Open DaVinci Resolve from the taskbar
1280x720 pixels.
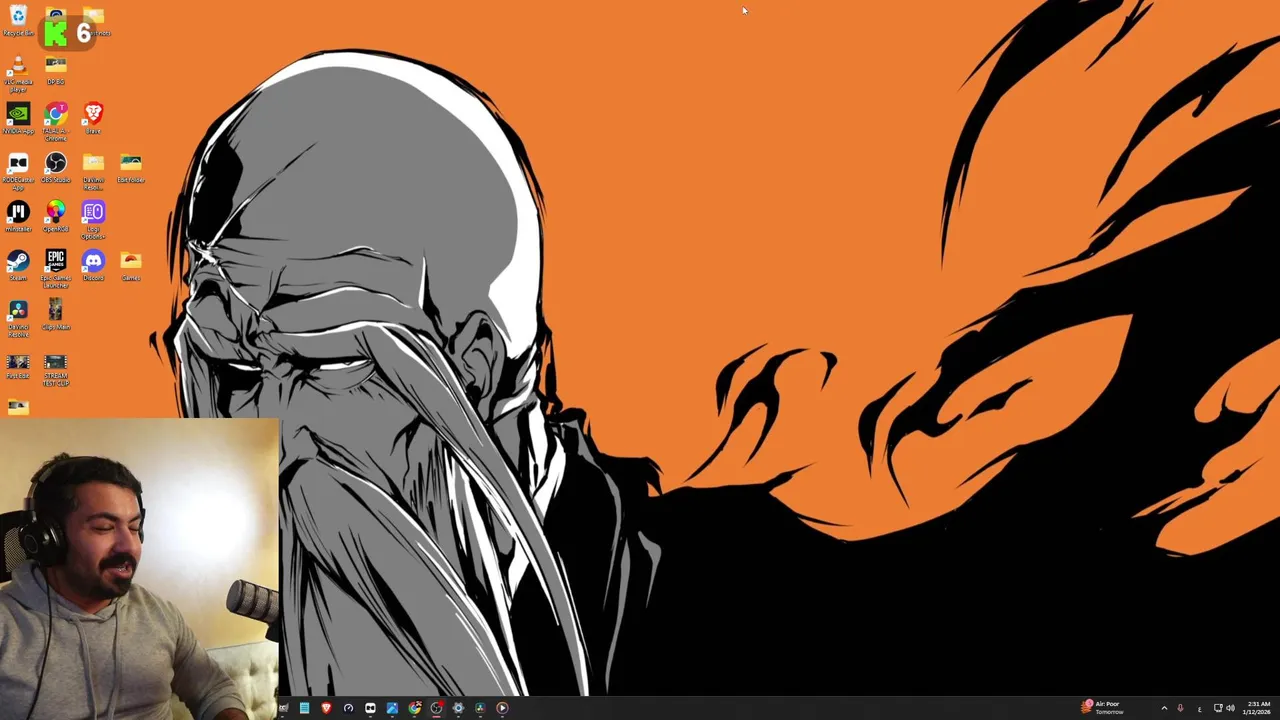(x=480, y=708)
